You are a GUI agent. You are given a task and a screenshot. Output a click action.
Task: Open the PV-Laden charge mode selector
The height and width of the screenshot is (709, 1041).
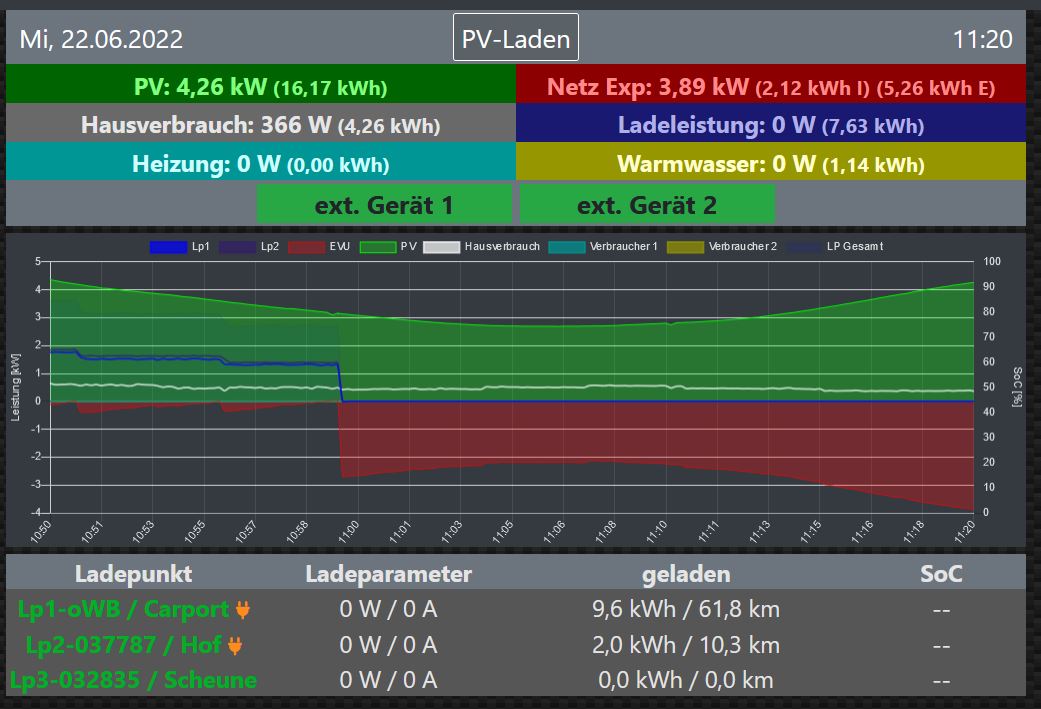pyautogui.click(x=515, y=39)
